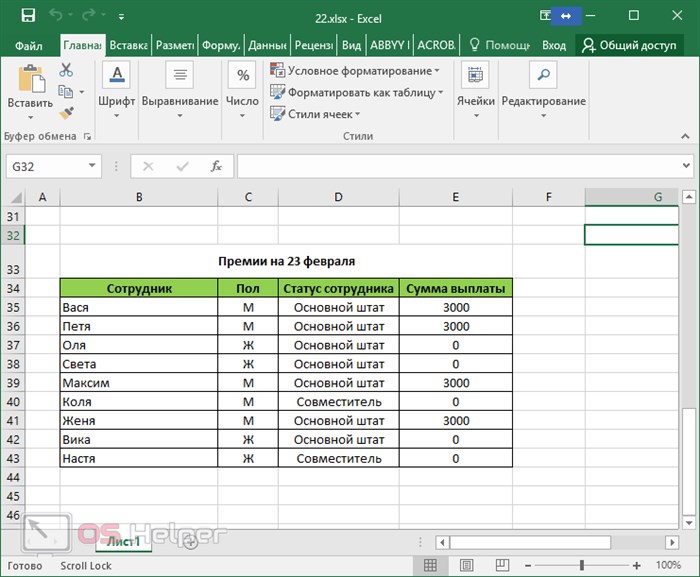
Task: Switch to Normal view icon
Action: pos(430,565)
